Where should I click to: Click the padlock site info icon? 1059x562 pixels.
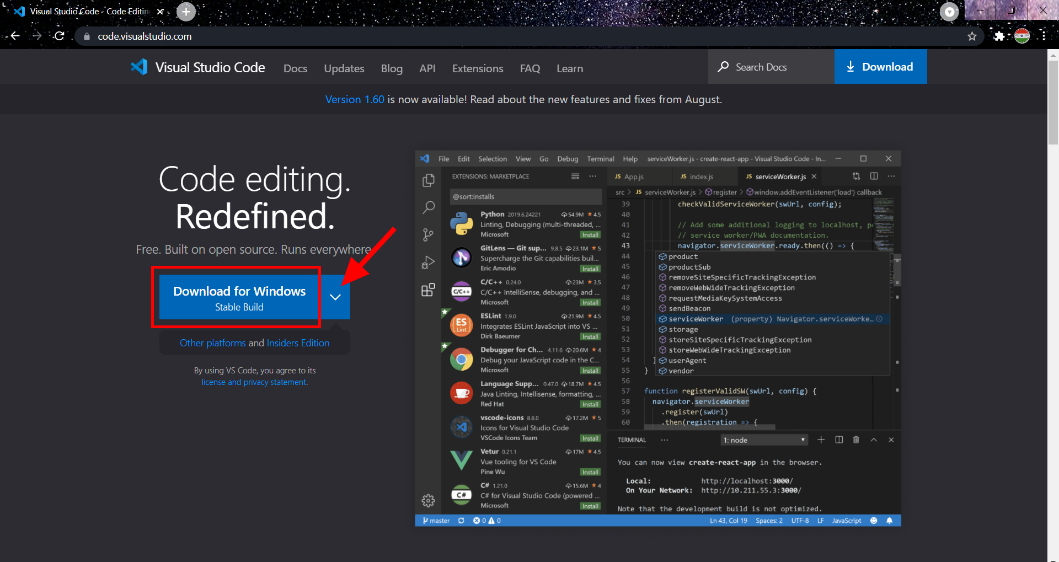click(86, 37)
